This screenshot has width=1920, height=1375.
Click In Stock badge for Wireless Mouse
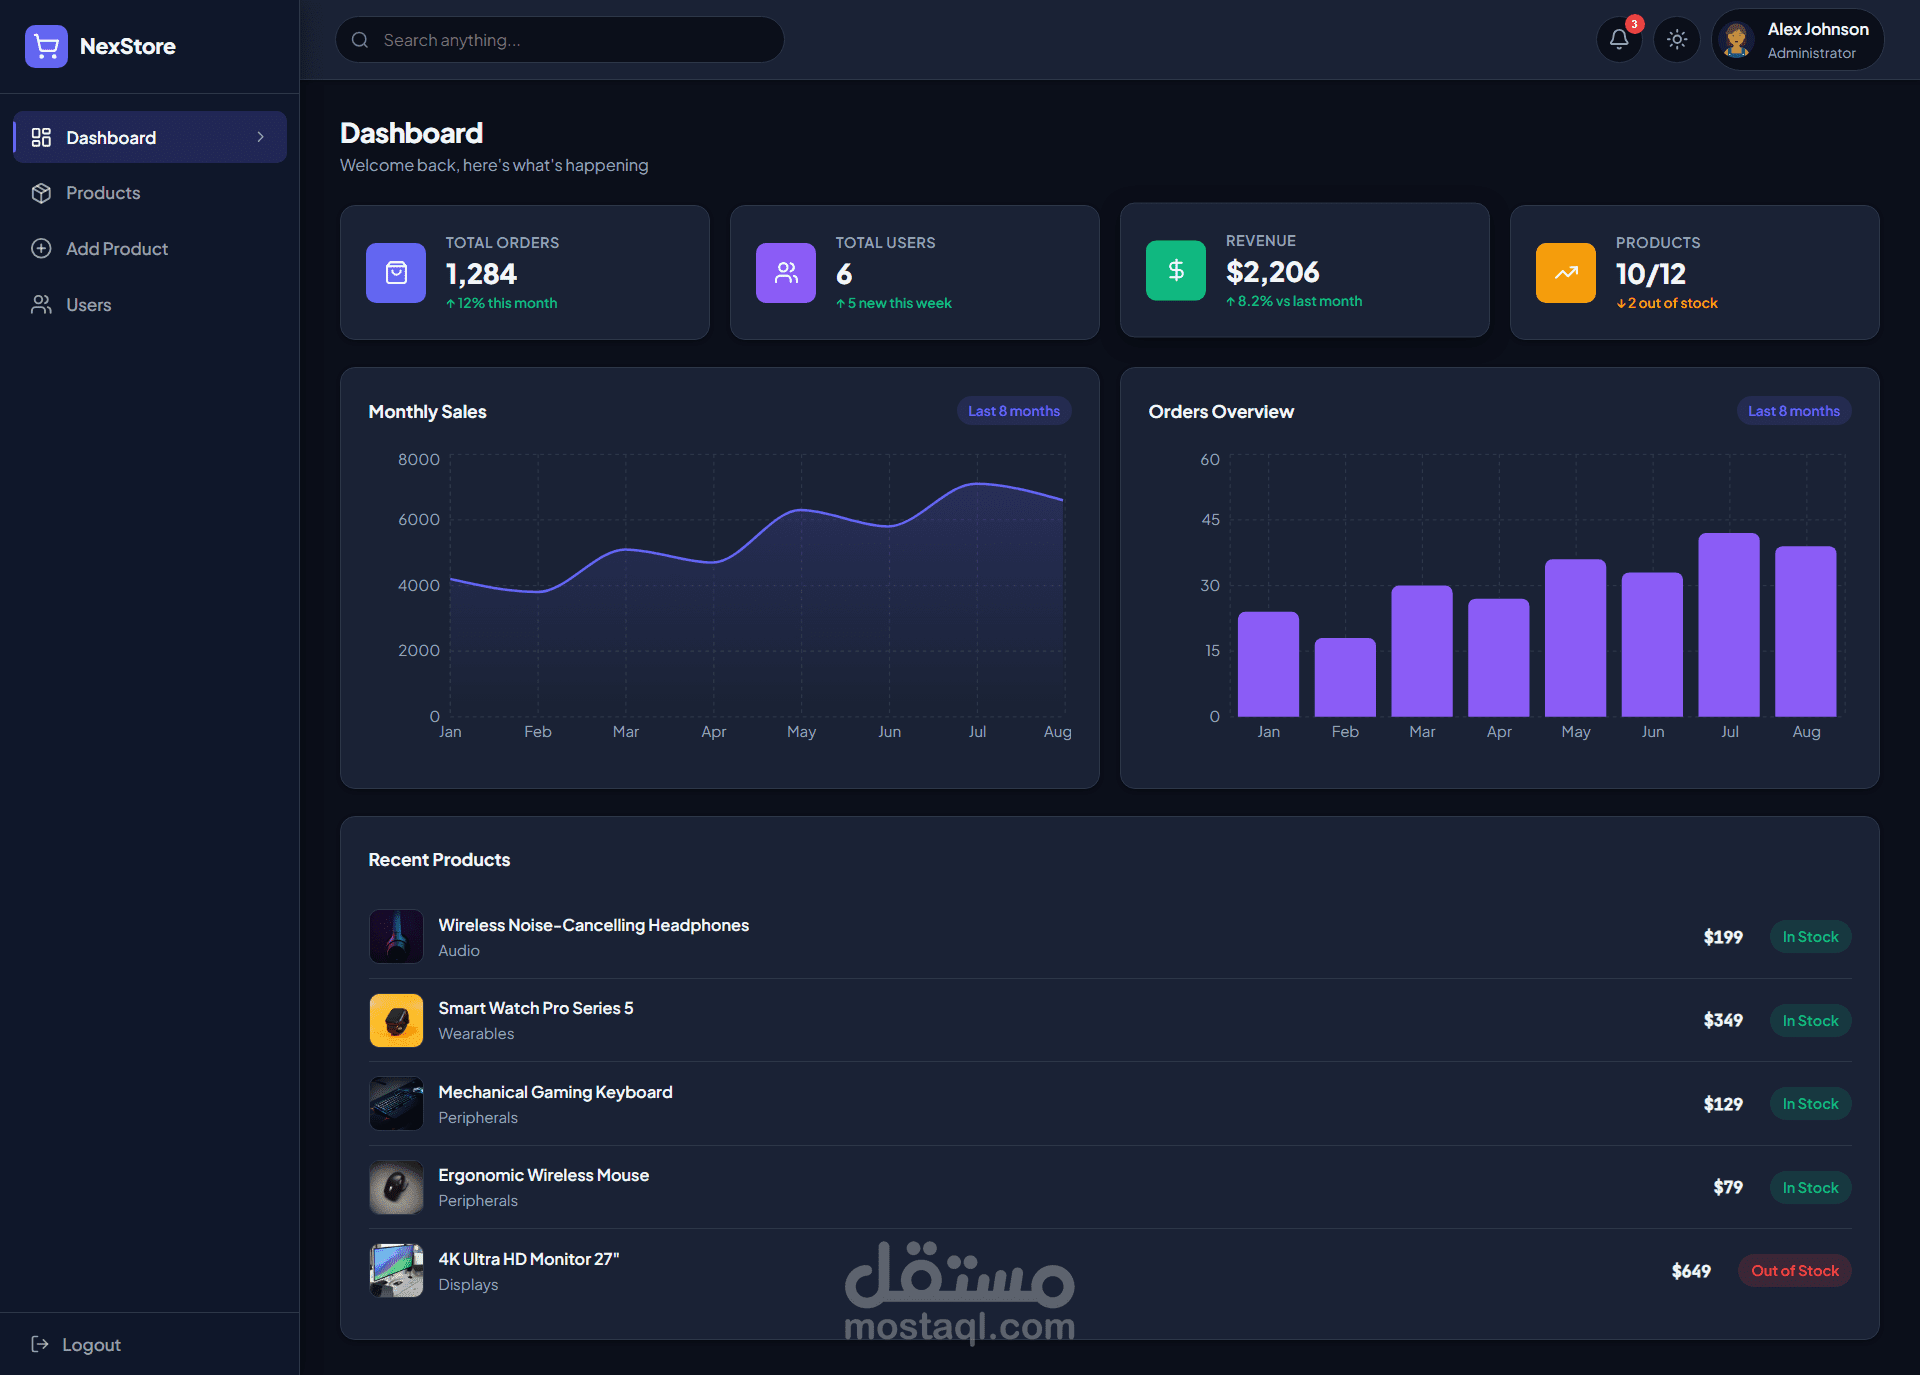coord(1811,1187)
